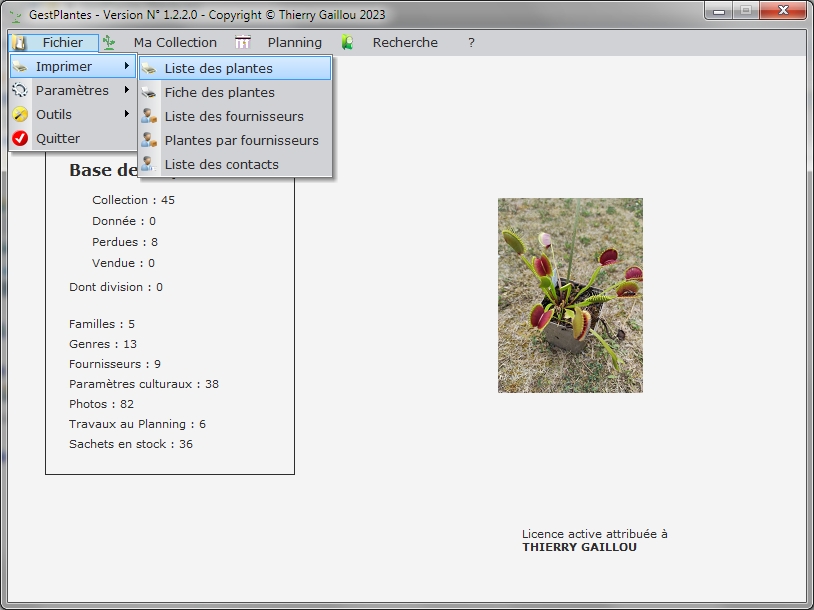Choose Plantes par fournisseurs print option

[x=235, y=140]
